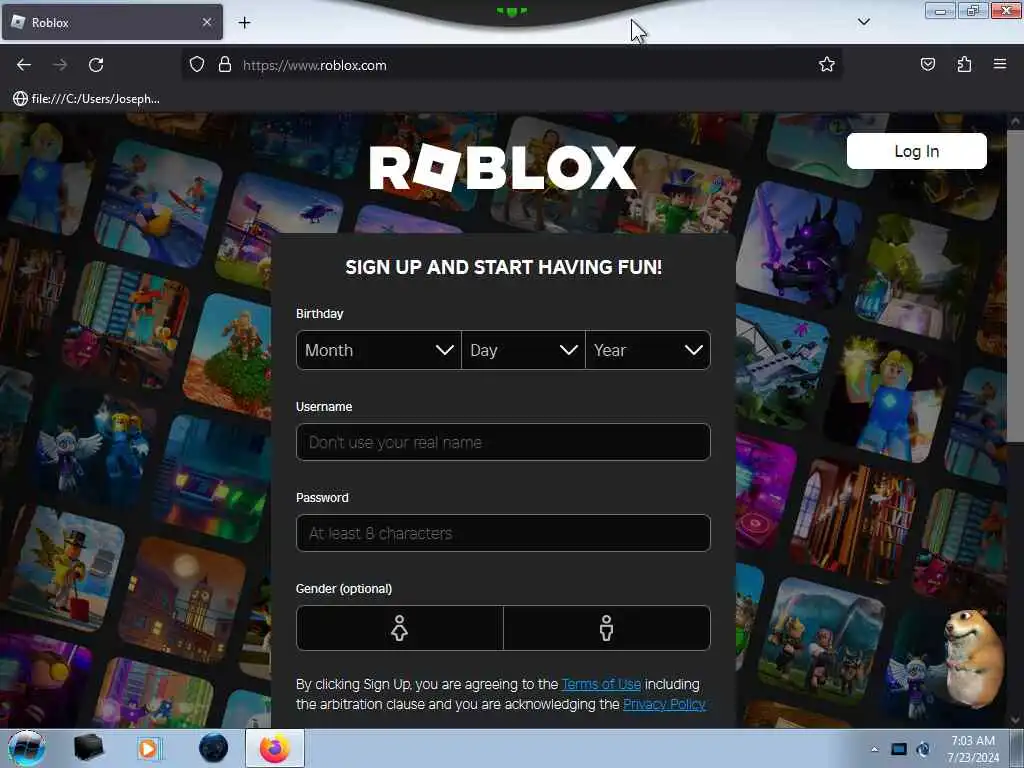1024x768 pixels.
Task: Open the birthday Day dropdown
Action: point(523,350)
